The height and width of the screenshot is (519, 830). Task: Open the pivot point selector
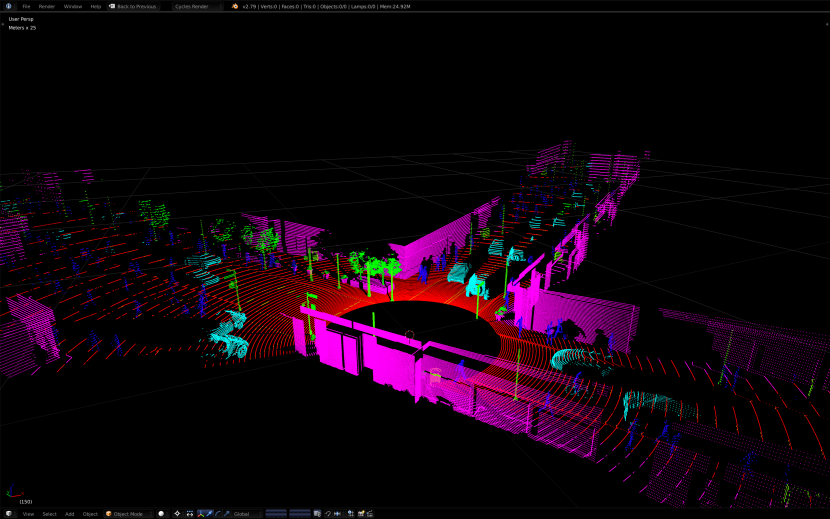(178, 514)
